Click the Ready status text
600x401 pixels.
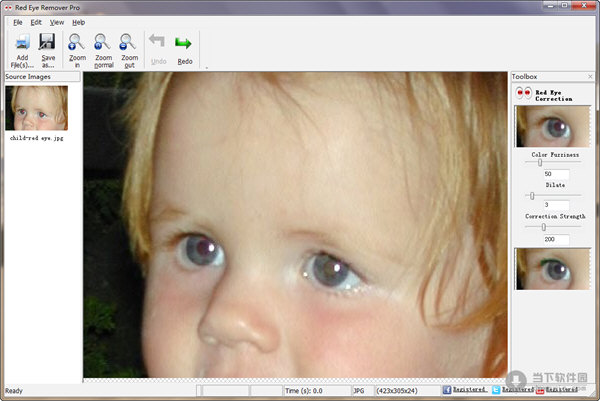coord(14,391)
